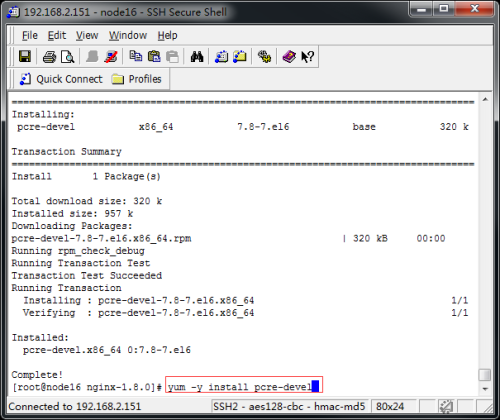Click the Paste clipboard icon
The height and width of the screenshot is (420, 500).
154,56
